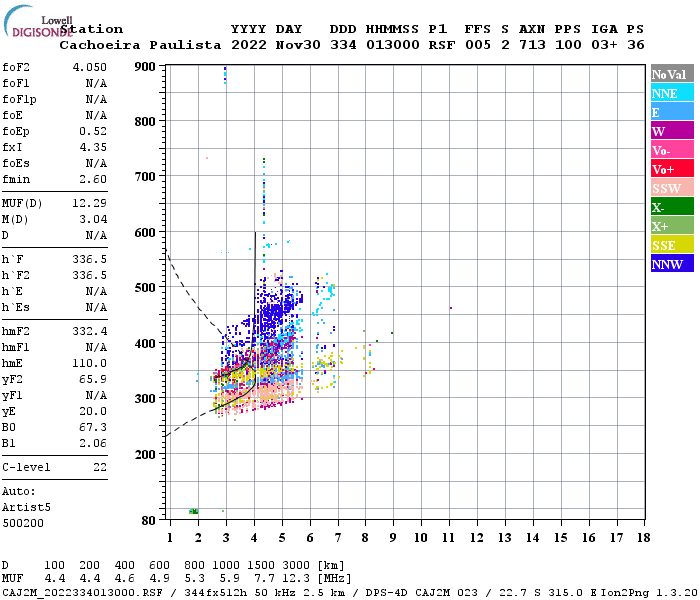Select the Vo+ red legend swatch

coord(672,169)
